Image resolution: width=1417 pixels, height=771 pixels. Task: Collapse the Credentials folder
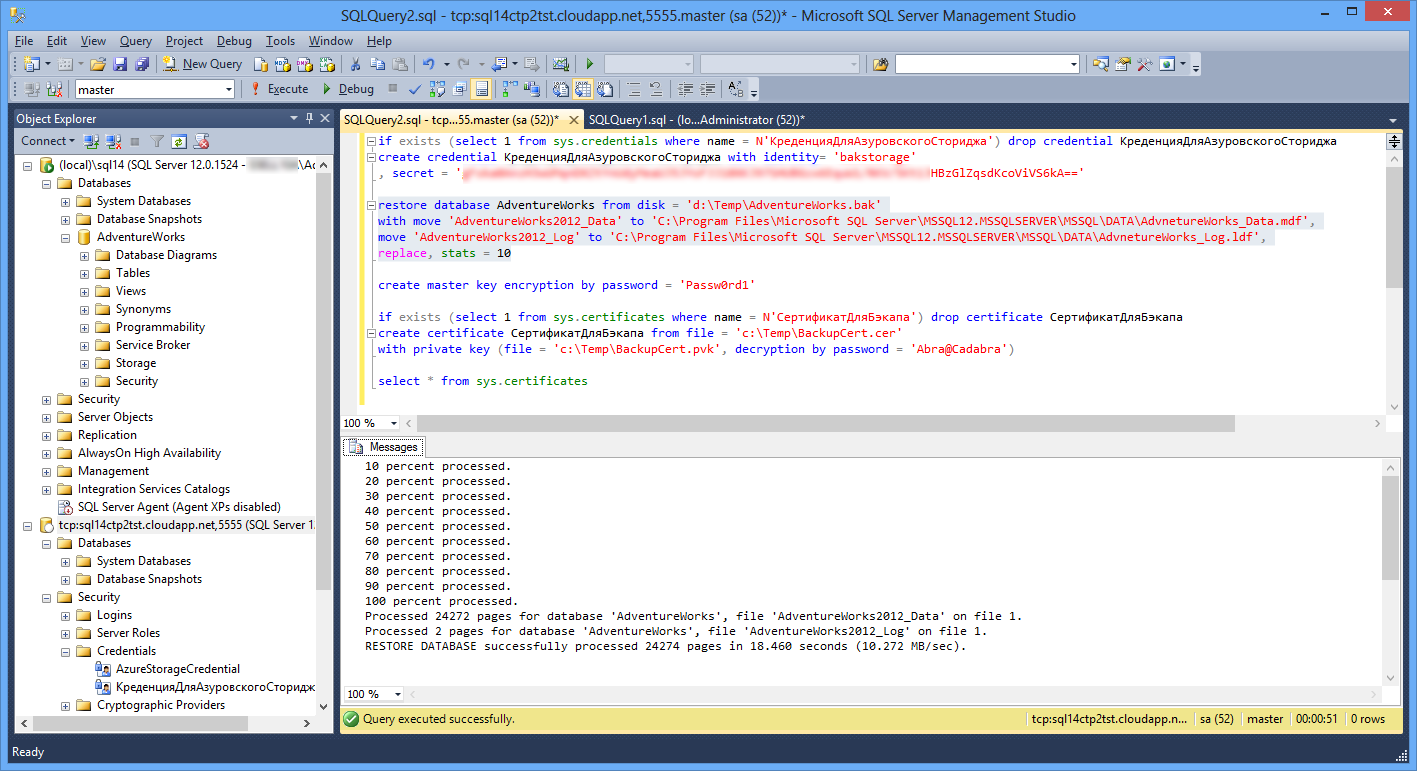[66, 651]
